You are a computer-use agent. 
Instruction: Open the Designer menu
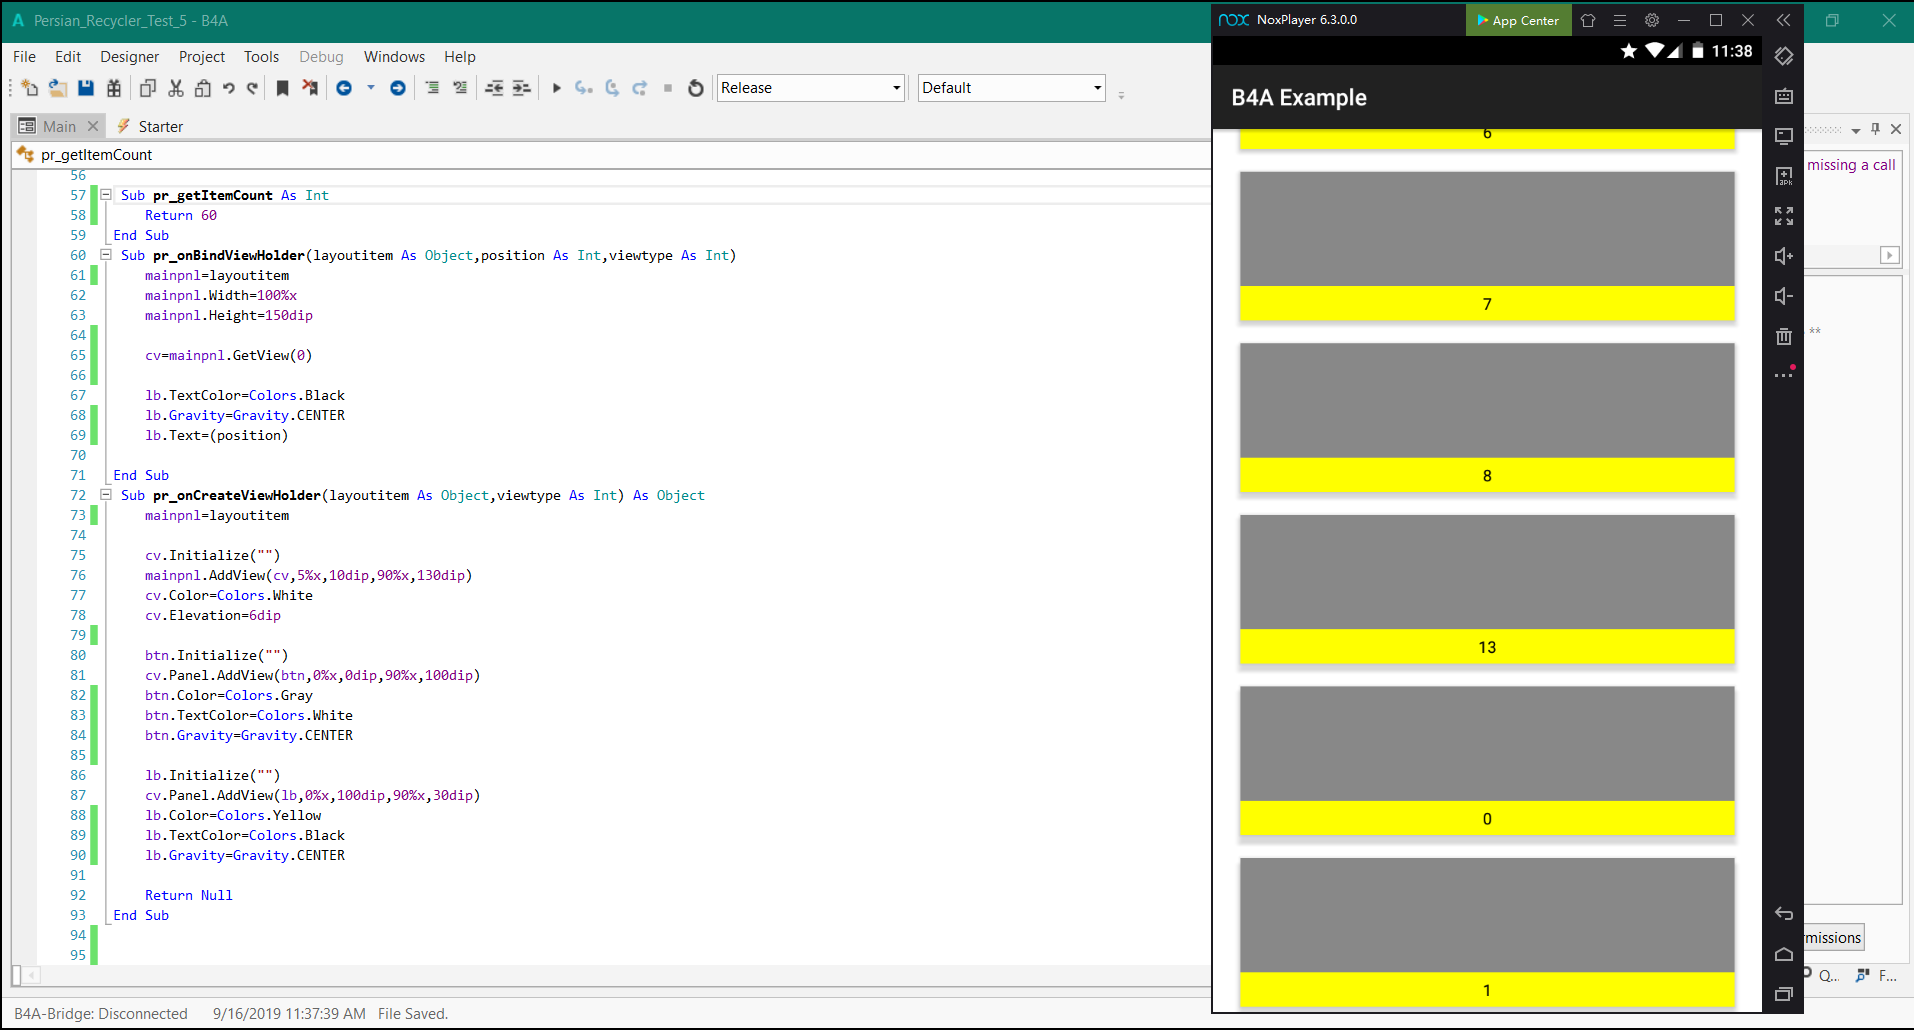[129, 57]
